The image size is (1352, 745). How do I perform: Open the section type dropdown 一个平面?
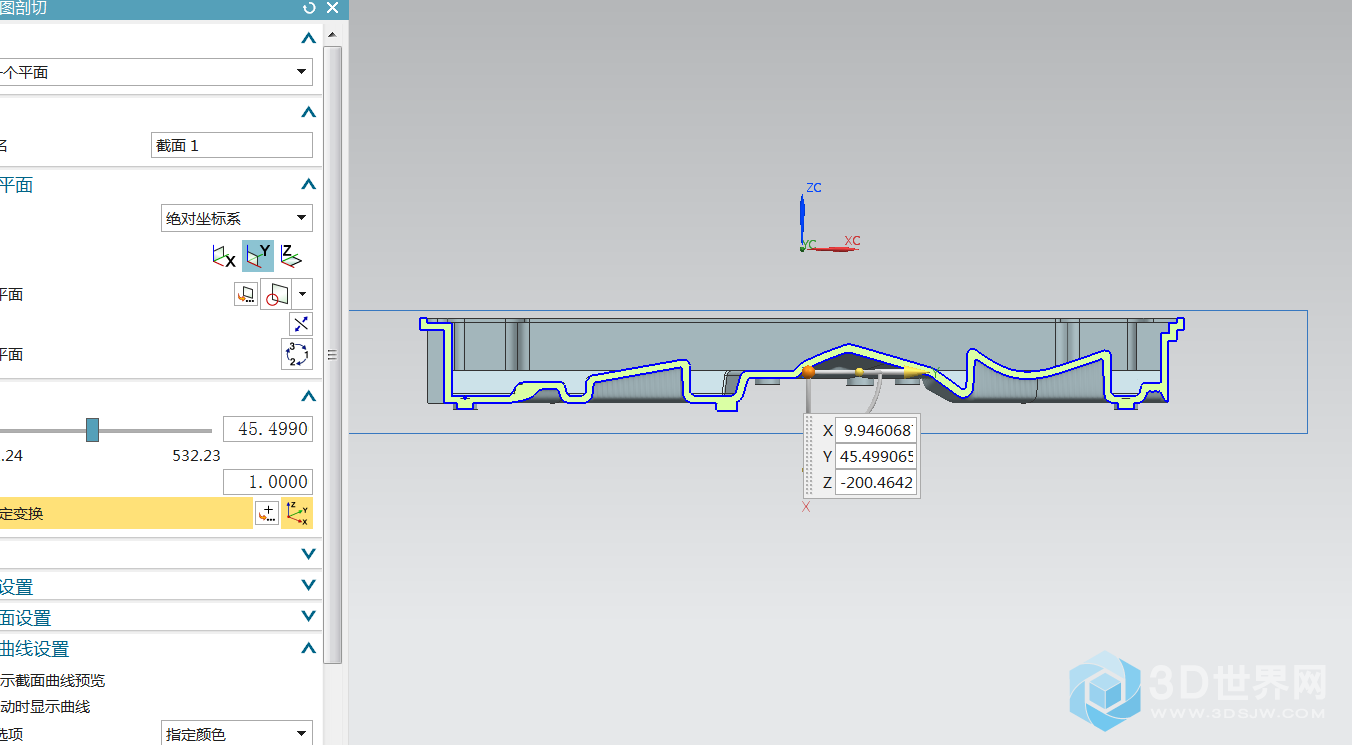[156, 72]
